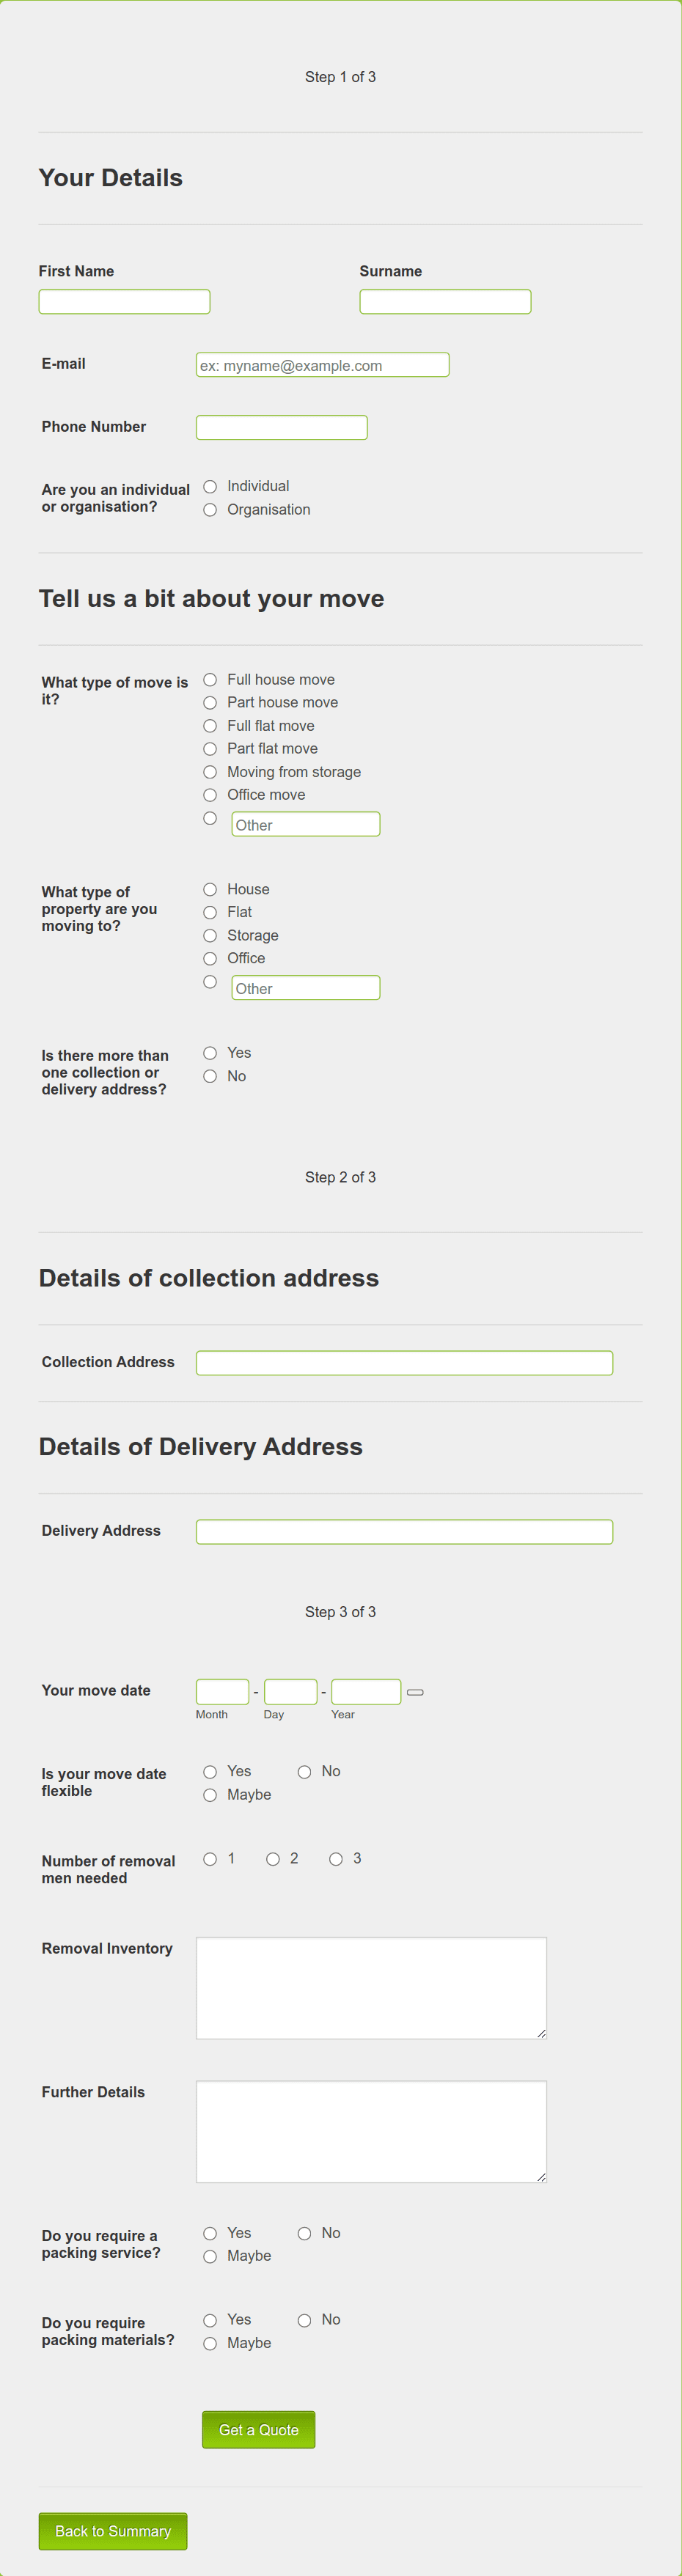Viewport: 682px width, 2576px height.
Task: Click inside the Removal Inventory box
Action: tap(371, 1988)
